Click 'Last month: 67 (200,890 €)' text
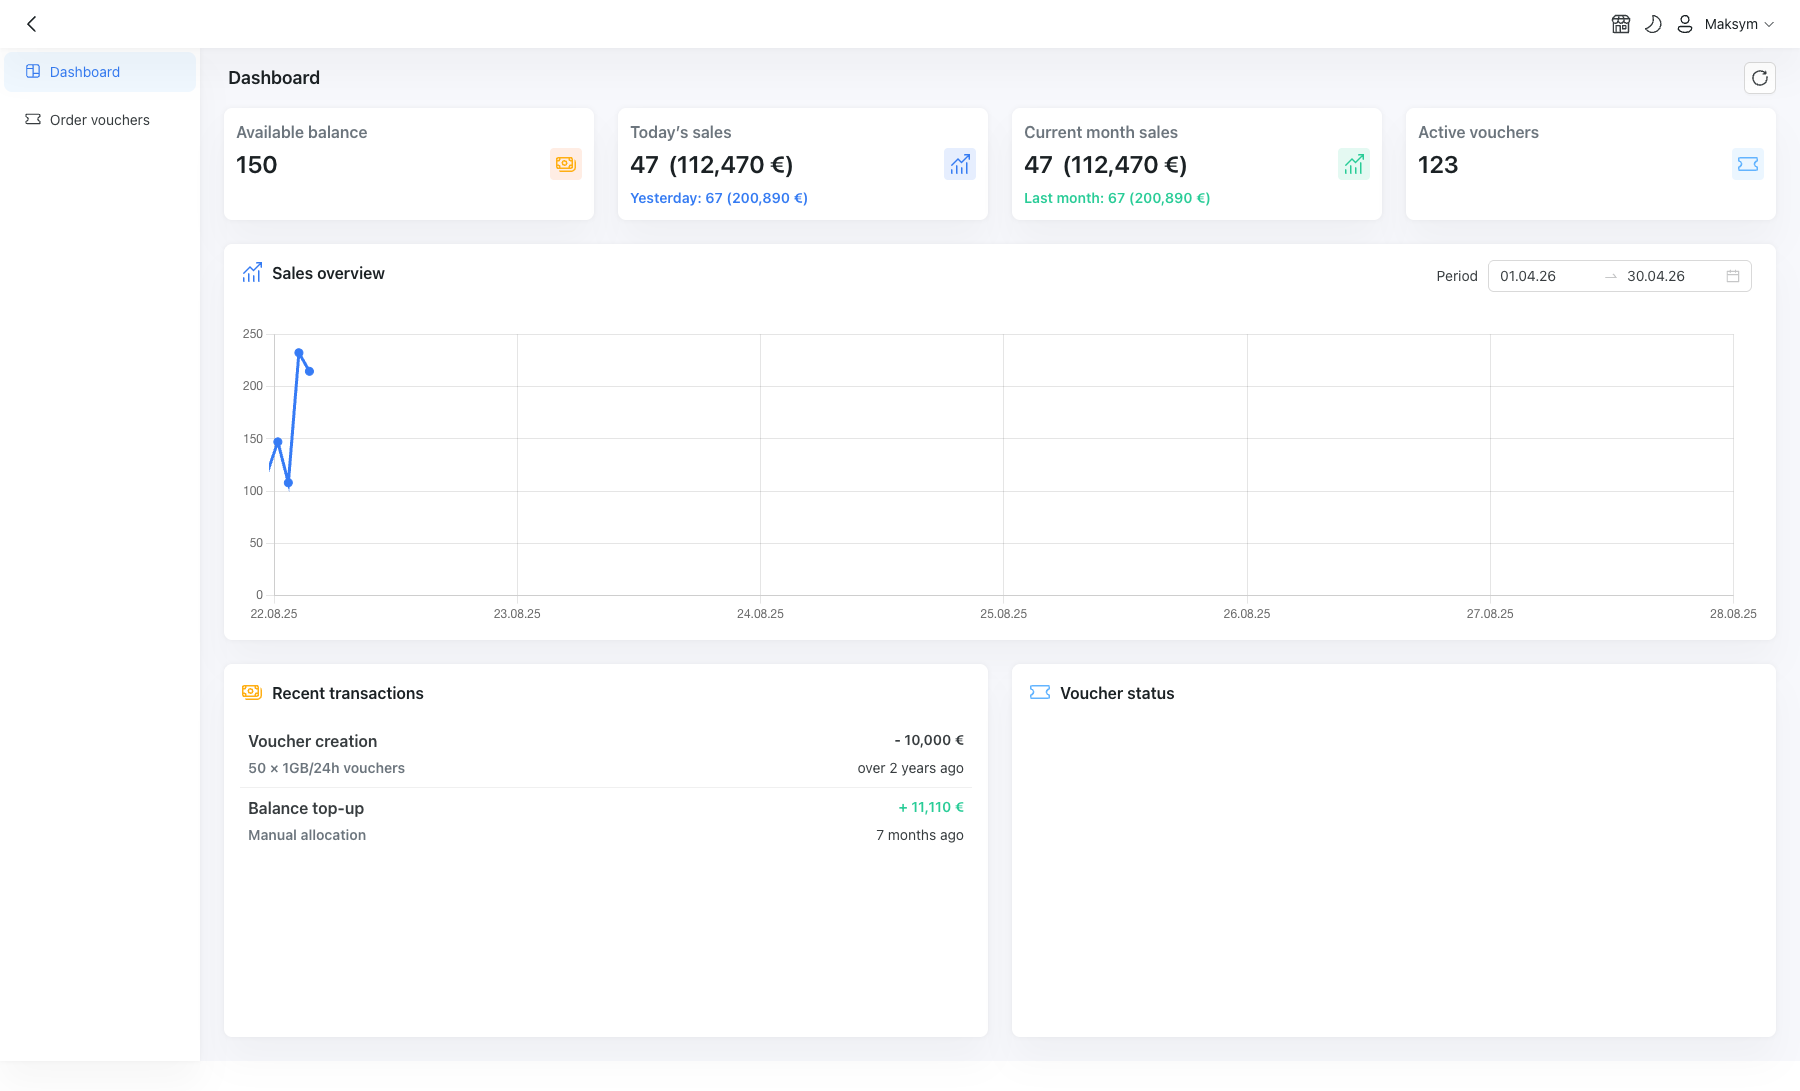Viewport: 1800px width, 1091px height. [1117, 198]
